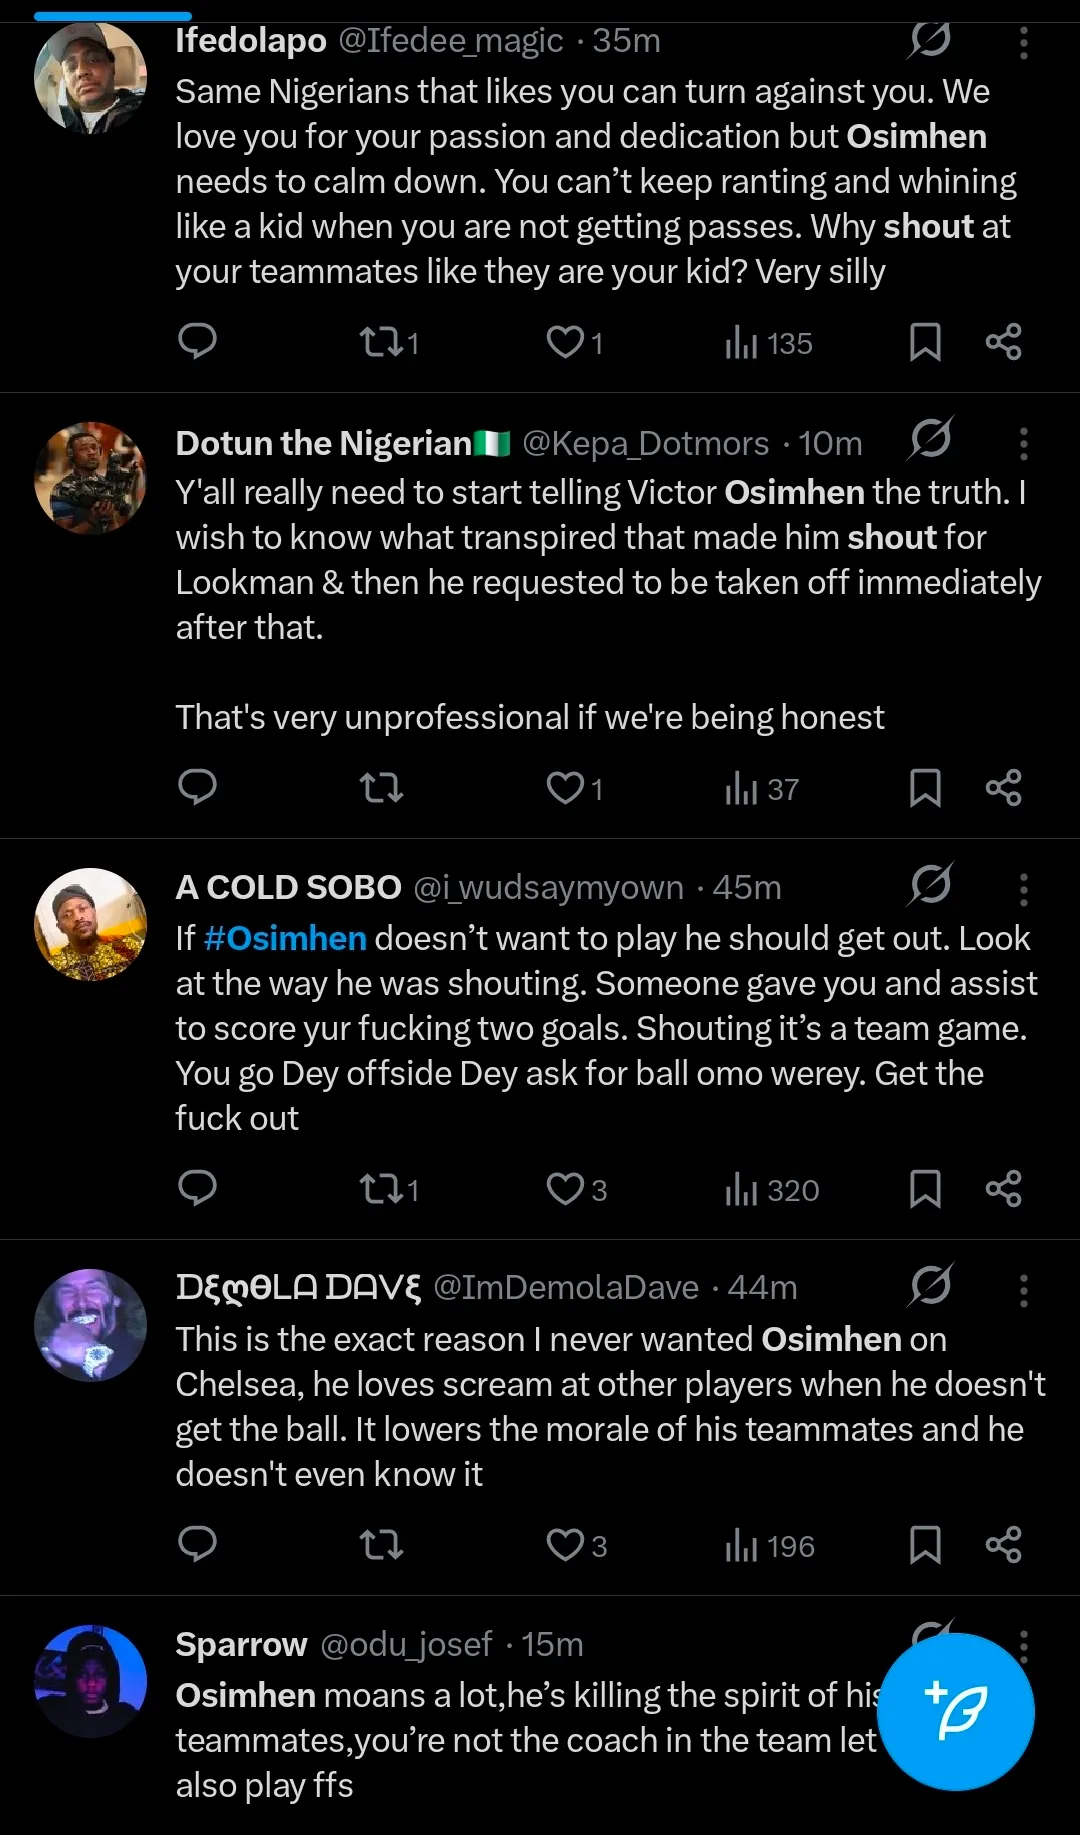Image resolution: width=1080 pixels, height=1835 pixels.
Task: Like Dotun the Nigerian's tweet
Action: [565, 788]
